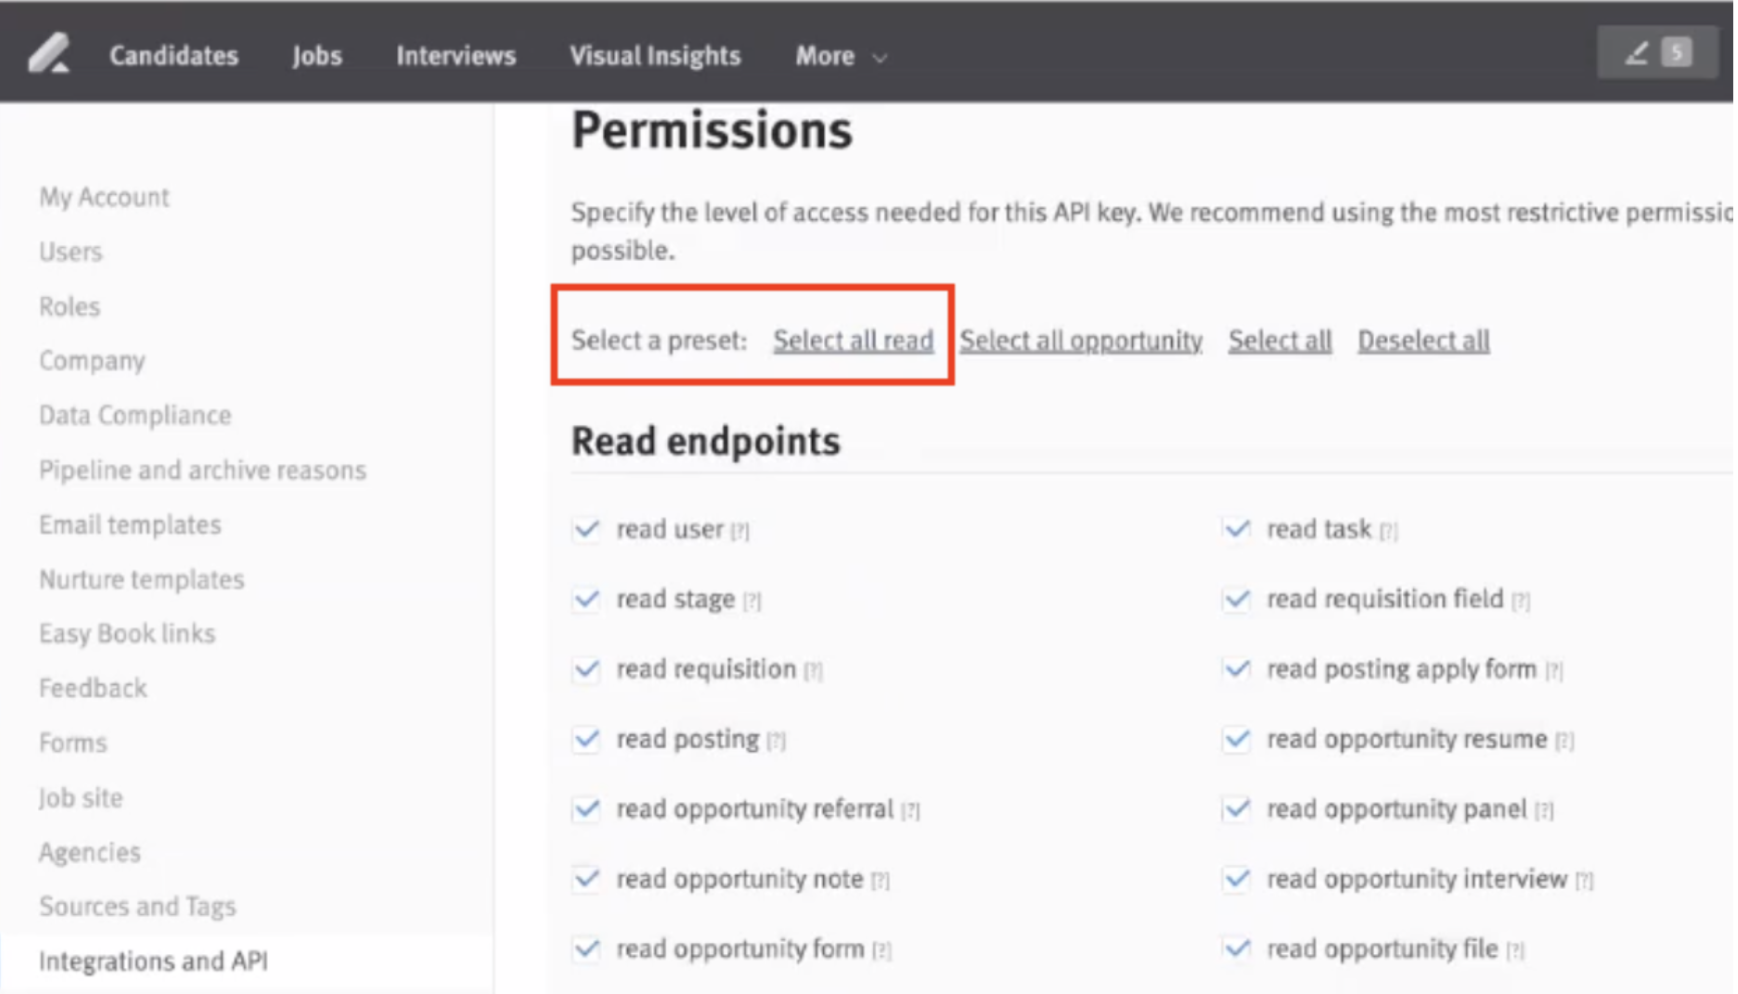Screen dimensions: 1738x994
Task: Open the Candidates menu
Action: click(173, 56)
